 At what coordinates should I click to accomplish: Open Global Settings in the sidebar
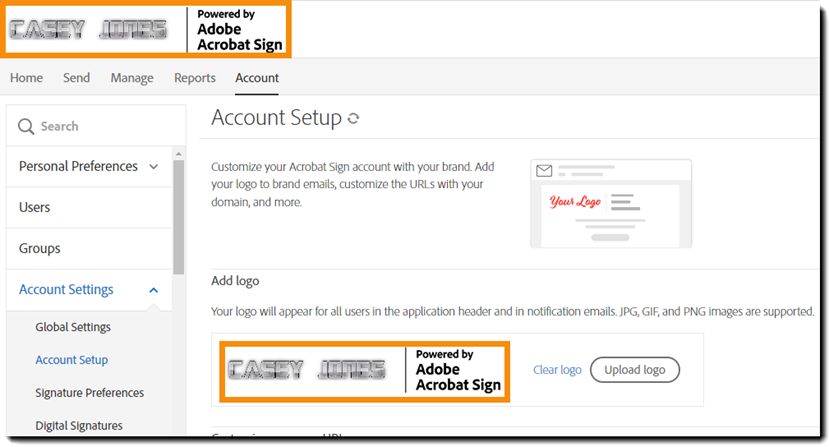[73, 327]
